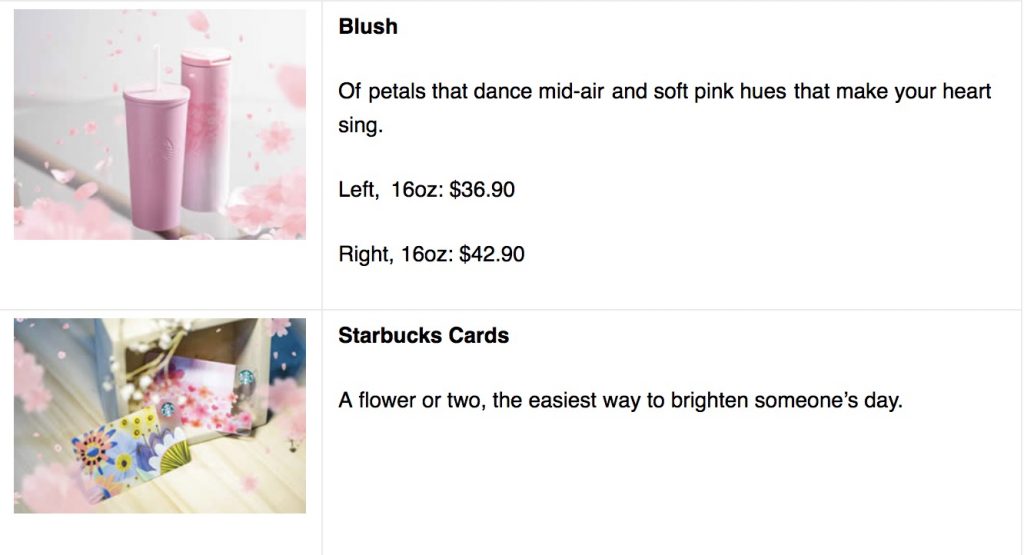The image size is (1024, 555).
Task: Click the Starbucks logo on the upper card
Action: [246, 378]
